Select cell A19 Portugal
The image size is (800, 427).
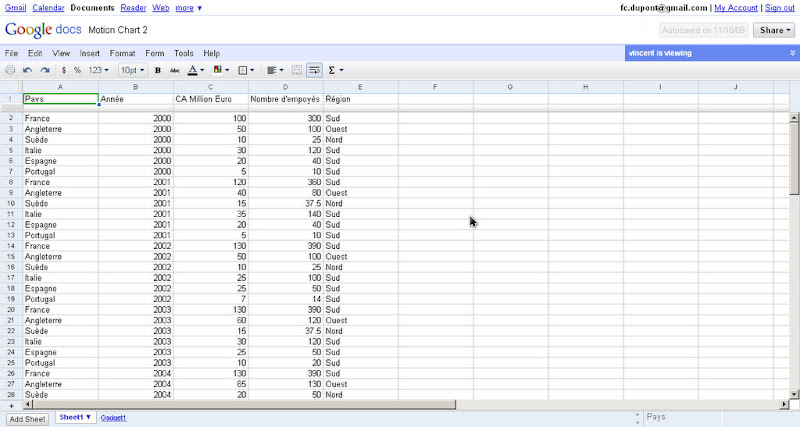[60, 299]
